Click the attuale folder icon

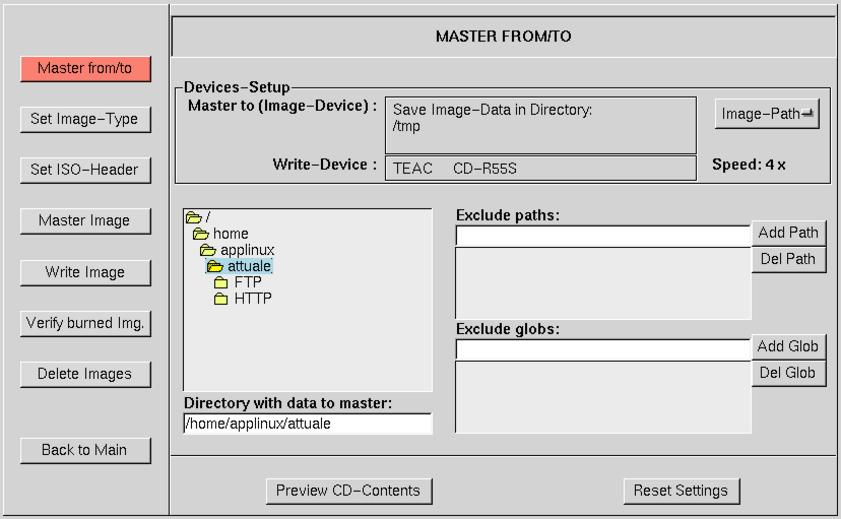pos(215,266)
